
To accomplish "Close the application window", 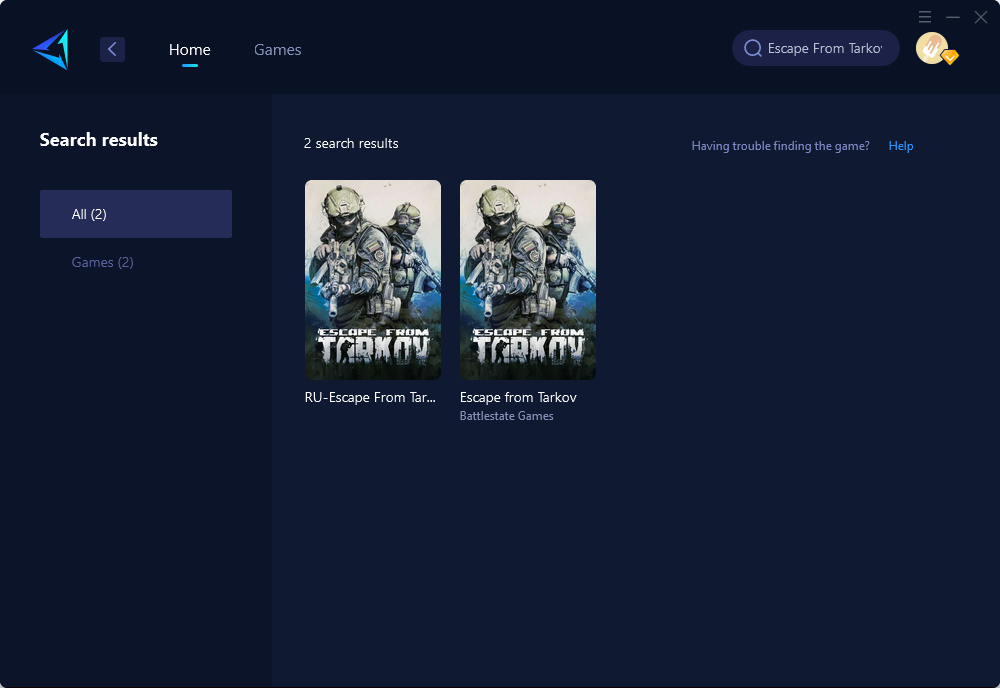I will 981,17.
